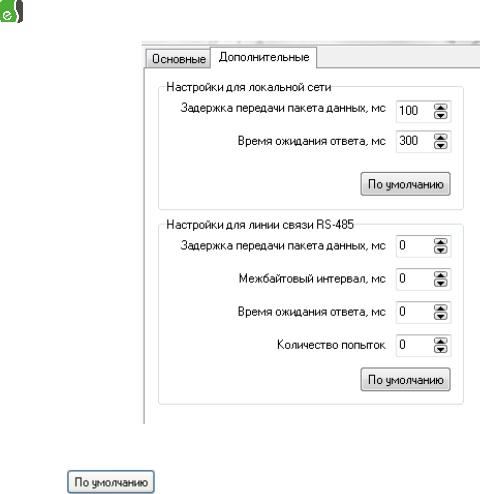This screenshot has height=494, width=480.
Task: Decrease RS-485 packet transmission delay
Action: coord(441,250)
